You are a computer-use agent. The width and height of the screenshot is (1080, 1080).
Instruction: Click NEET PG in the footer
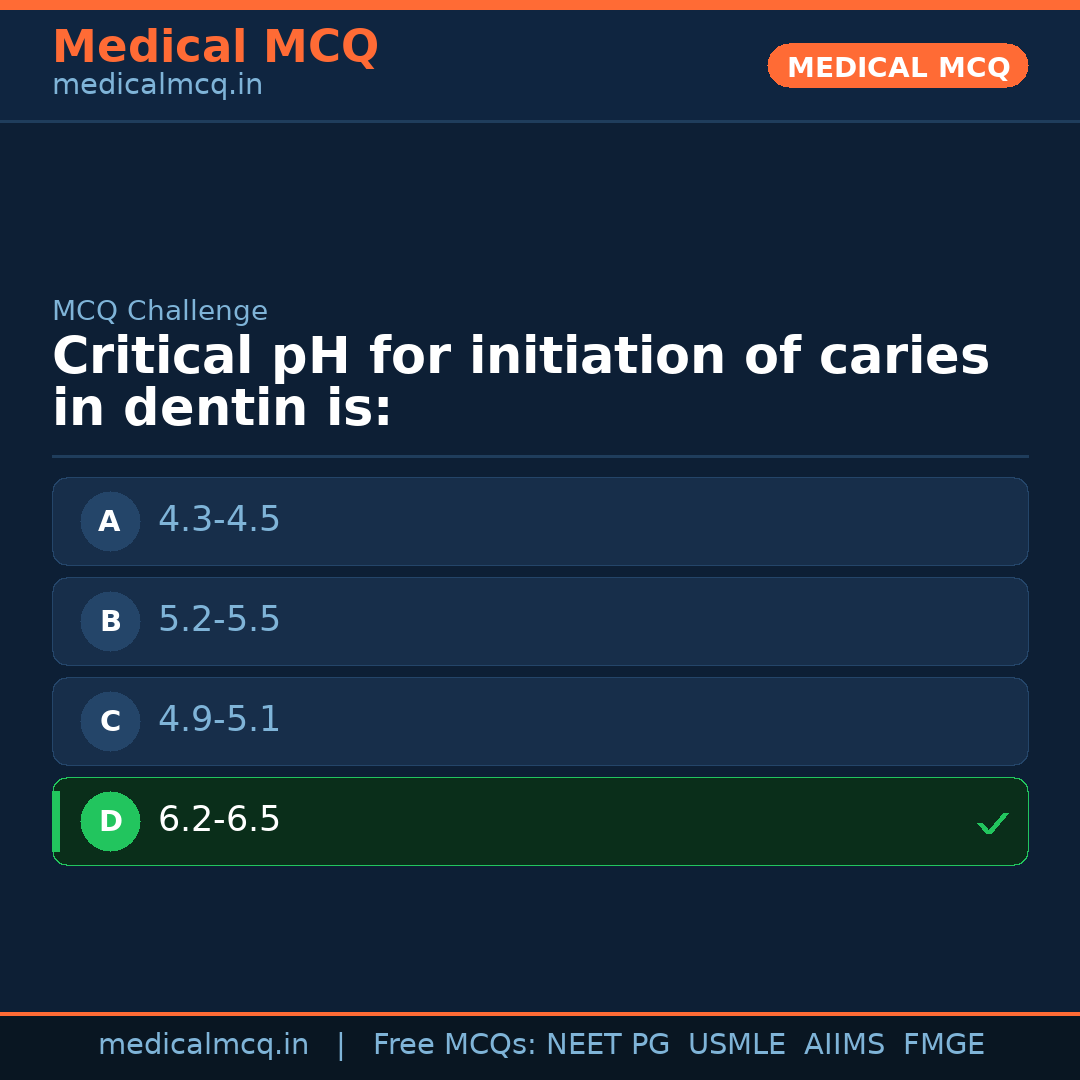(x=608, y=1045)
